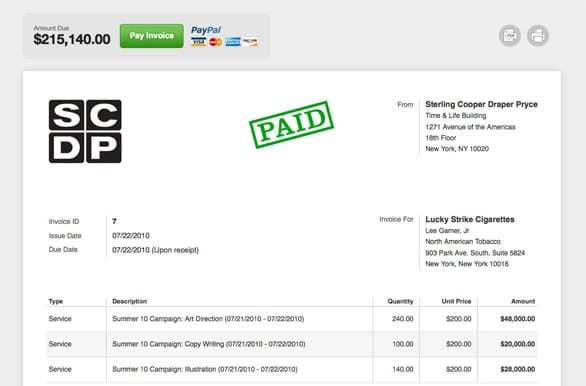
Task: Click the Invoice For label
Action: pos(396,219)
